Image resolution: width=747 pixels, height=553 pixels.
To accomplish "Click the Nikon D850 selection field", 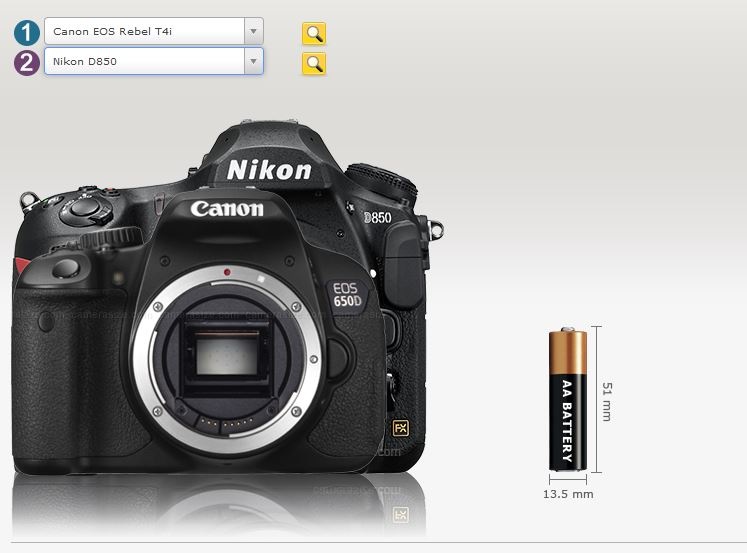I will pyautogui.click(x=153, y=61).
